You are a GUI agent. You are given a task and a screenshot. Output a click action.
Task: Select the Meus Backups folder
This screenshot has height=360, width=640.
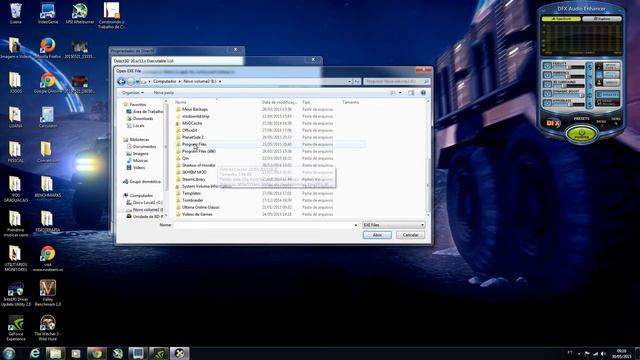[192, 109]
